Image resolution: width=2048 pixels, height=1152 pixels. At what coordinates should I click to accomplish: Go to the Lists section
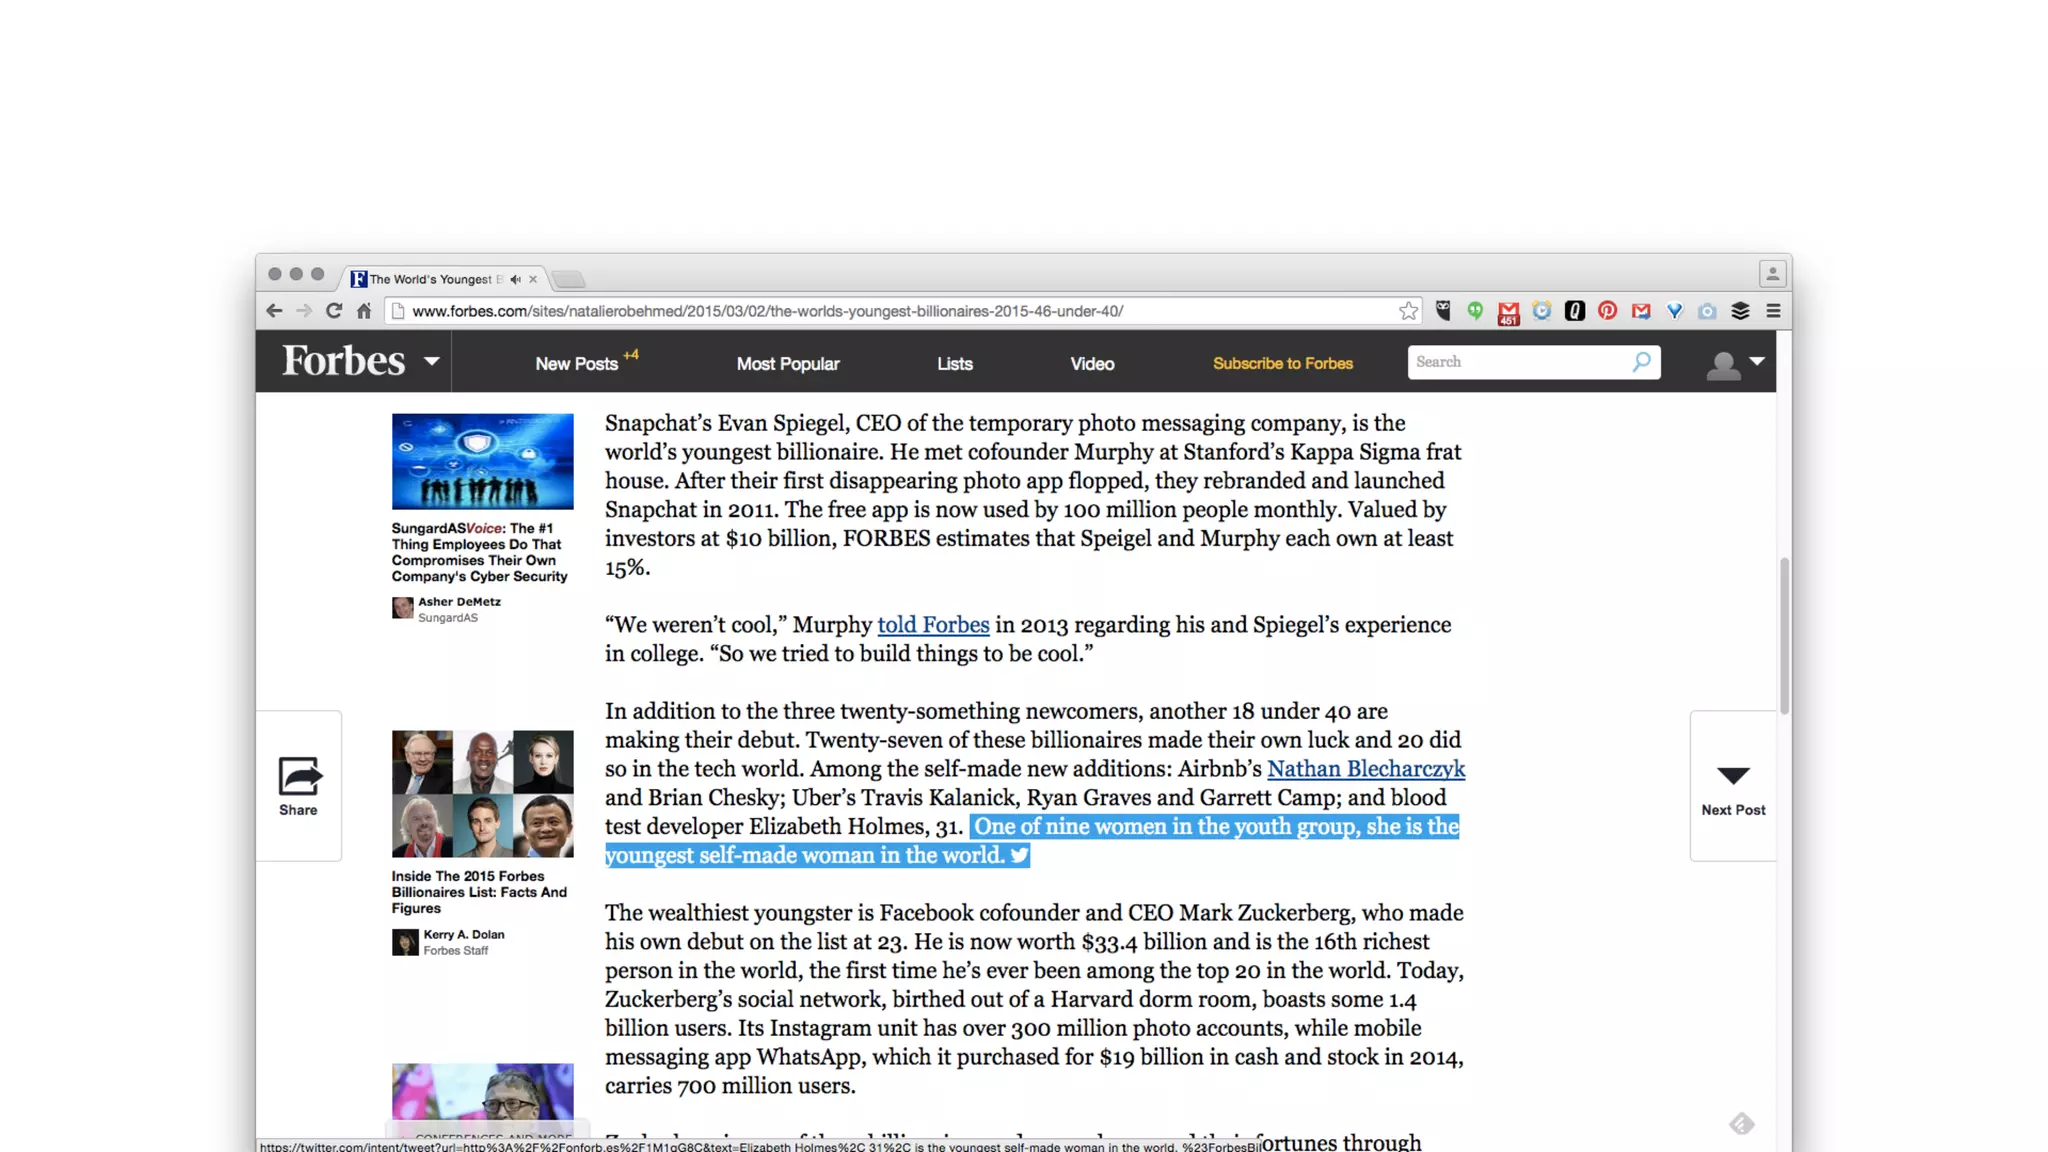click(954, 364)
